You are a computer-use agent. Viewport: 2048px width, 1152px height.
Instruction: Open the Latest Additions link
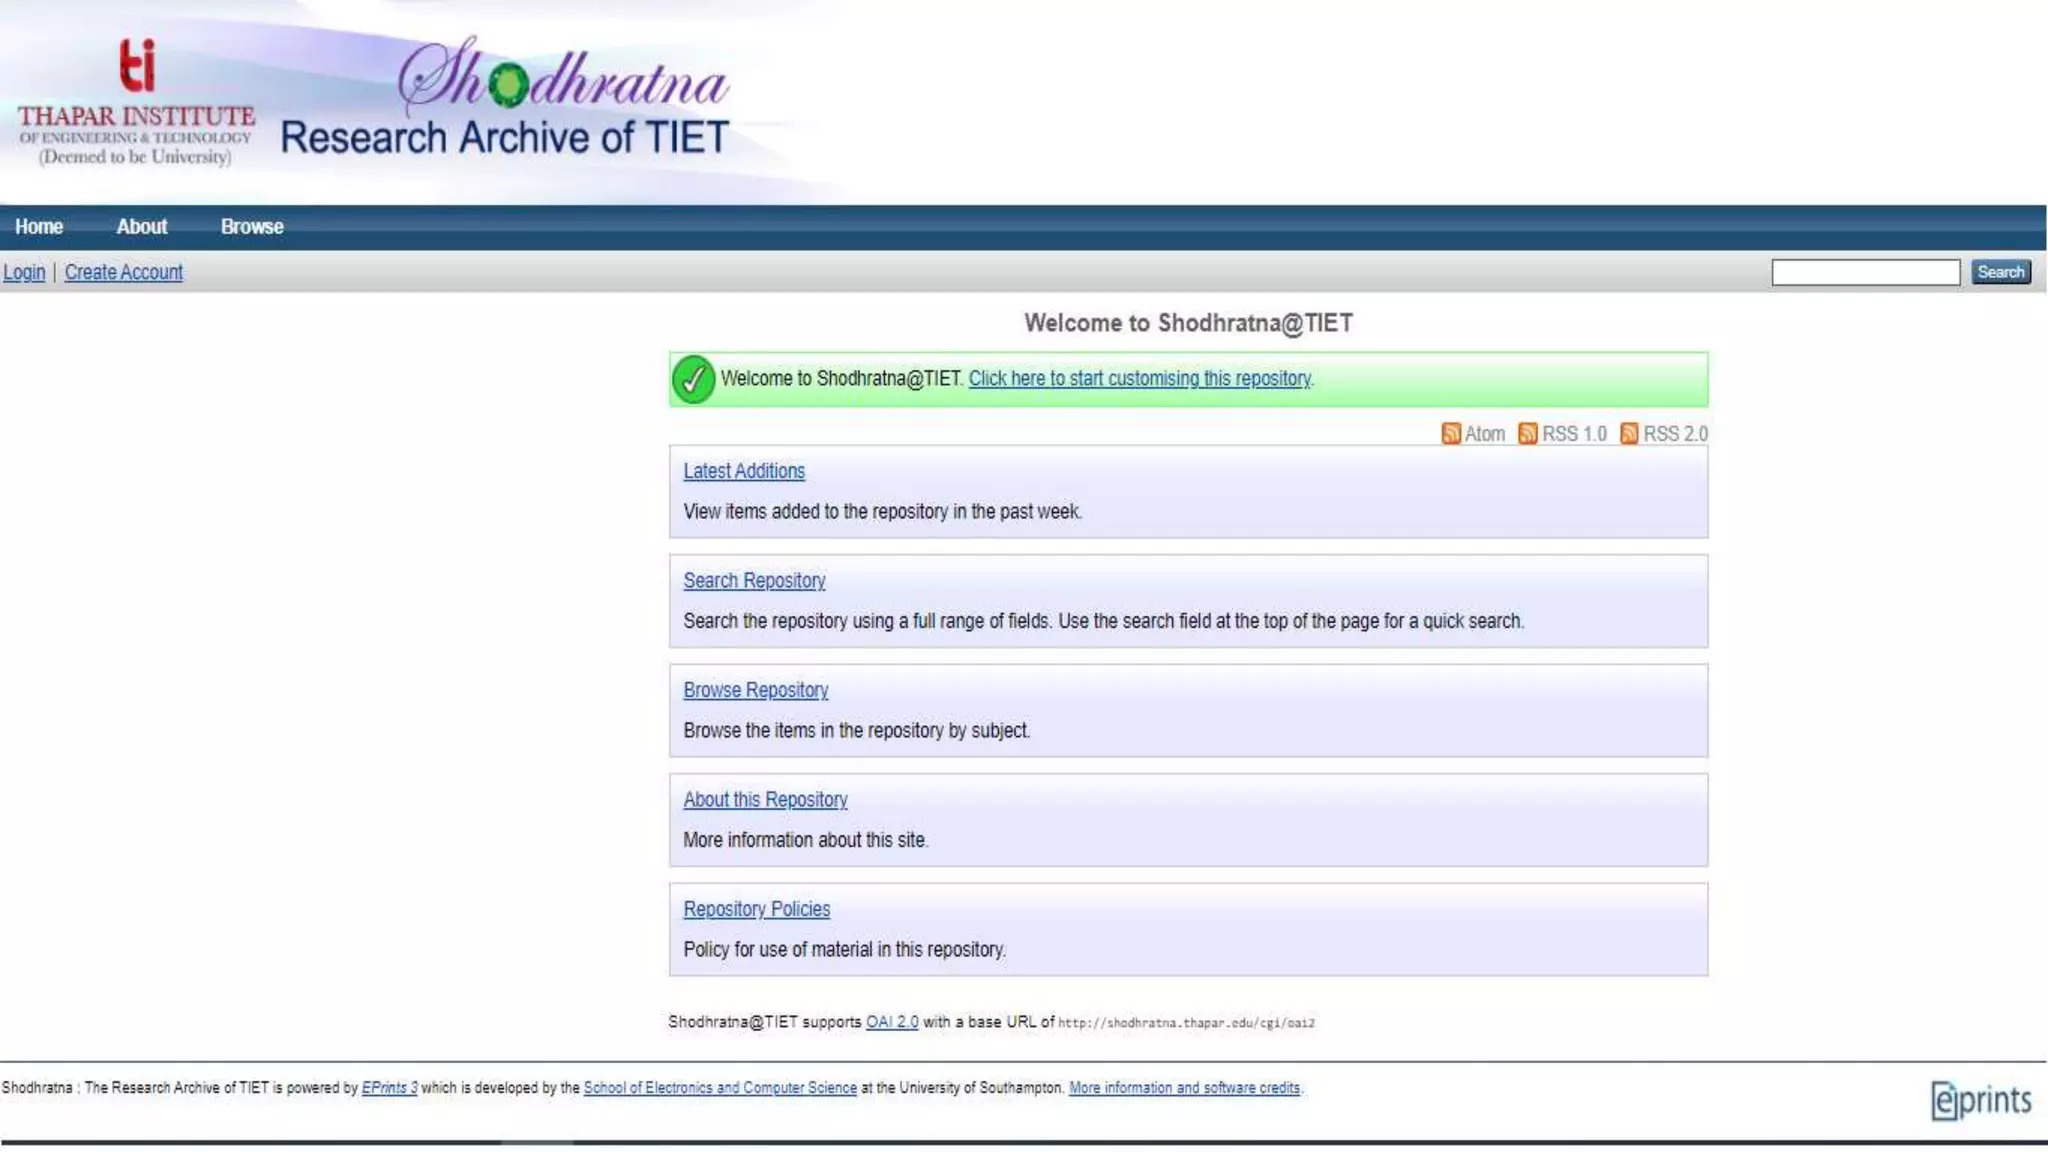tap(744, 471)
